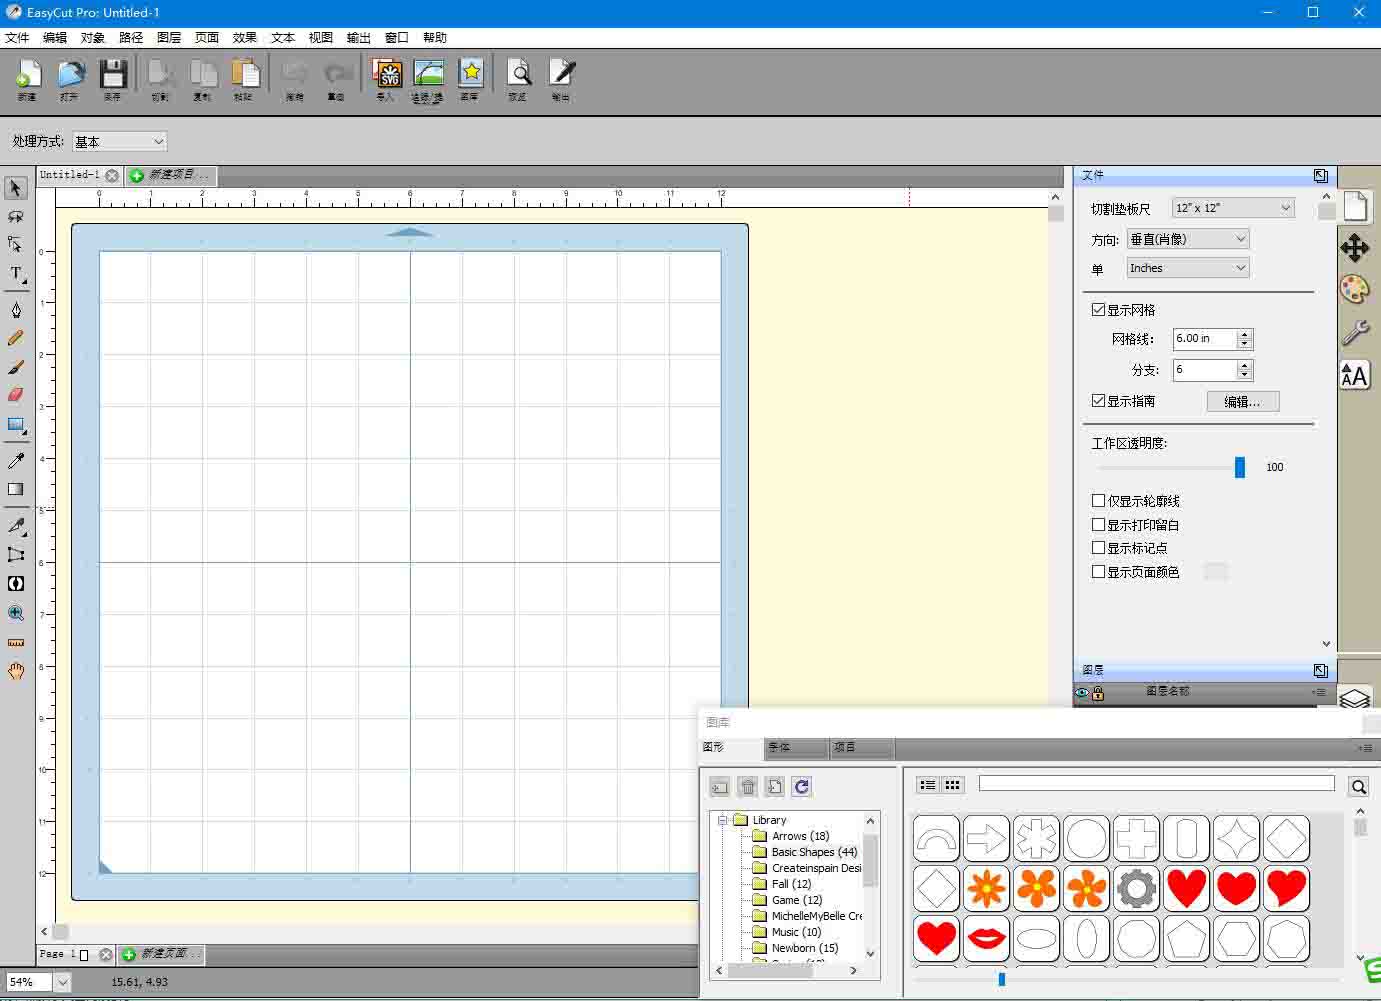The image size is (1381, 1001).
Task: Open the AA text side panel
Action: point(1355,375)
